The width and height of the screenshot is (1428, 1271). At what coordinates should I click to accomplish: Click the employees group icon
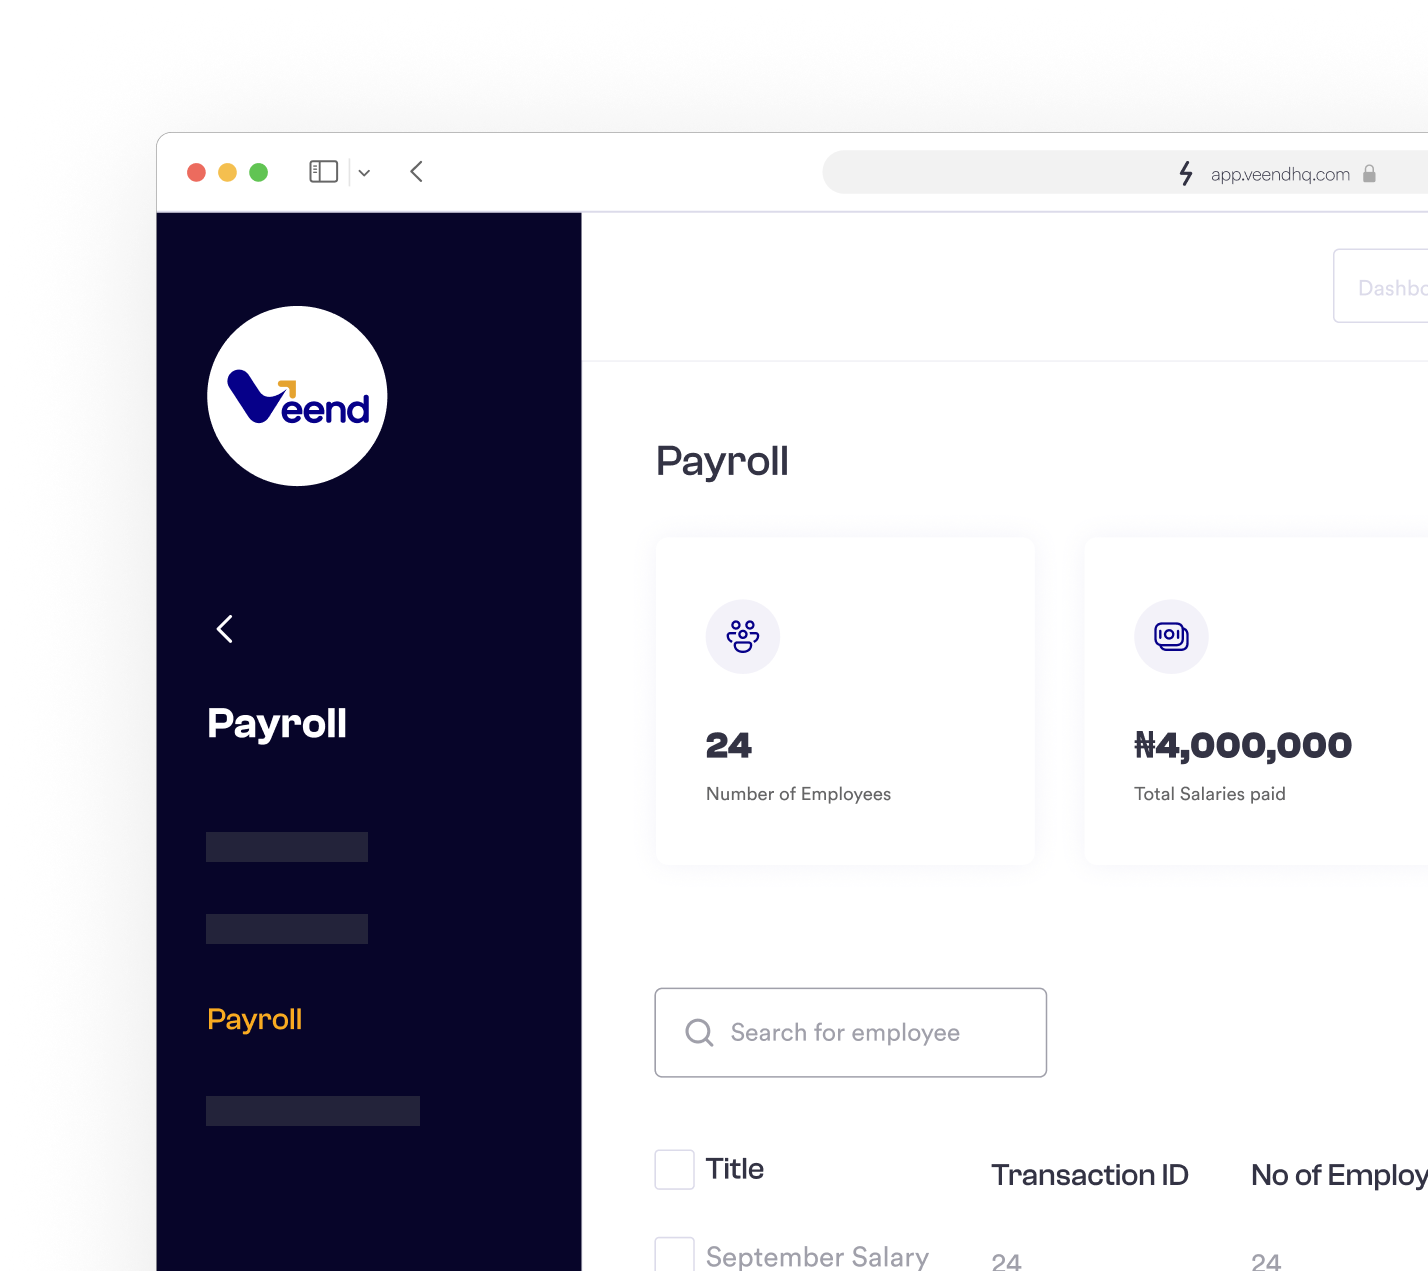coord(743,637)
